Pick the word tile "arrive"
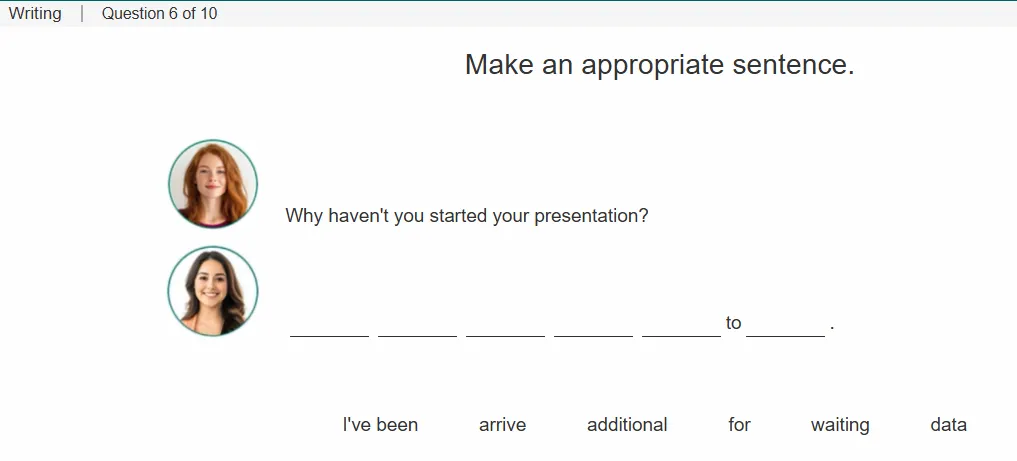Image resolution: width=1017 pixels, height=461 pixels. [x=502, y=425]
